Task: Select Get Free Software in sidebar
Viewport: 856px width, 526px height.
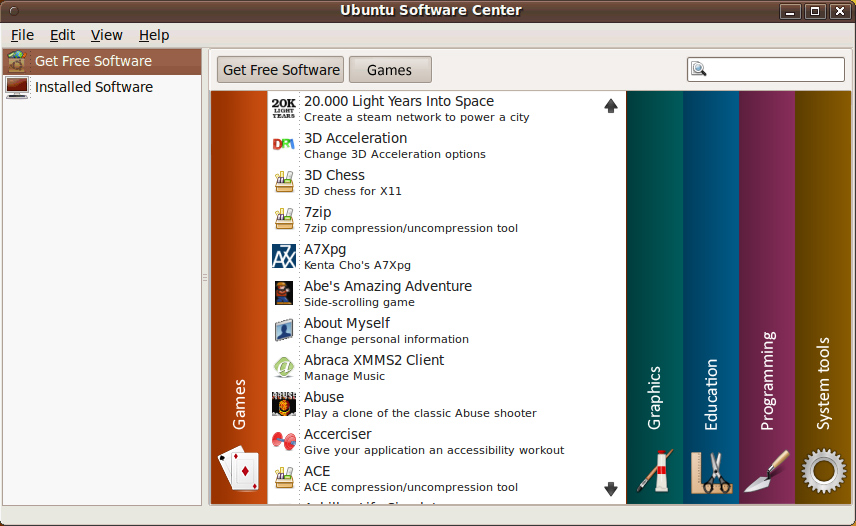Action: 102,61
